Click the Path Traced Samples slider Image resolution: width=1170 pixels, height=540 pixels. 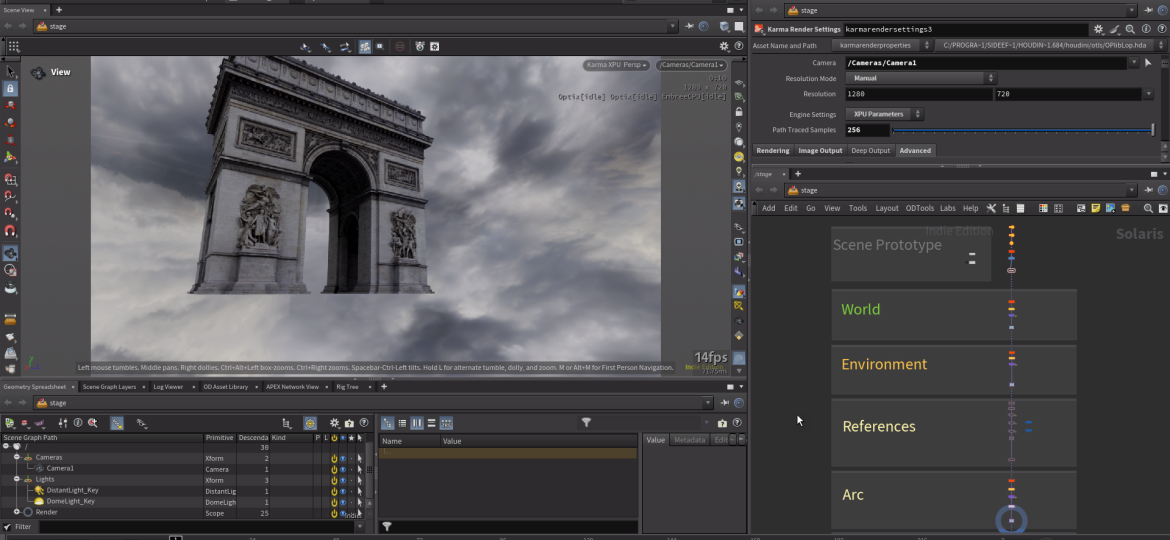1021,130
